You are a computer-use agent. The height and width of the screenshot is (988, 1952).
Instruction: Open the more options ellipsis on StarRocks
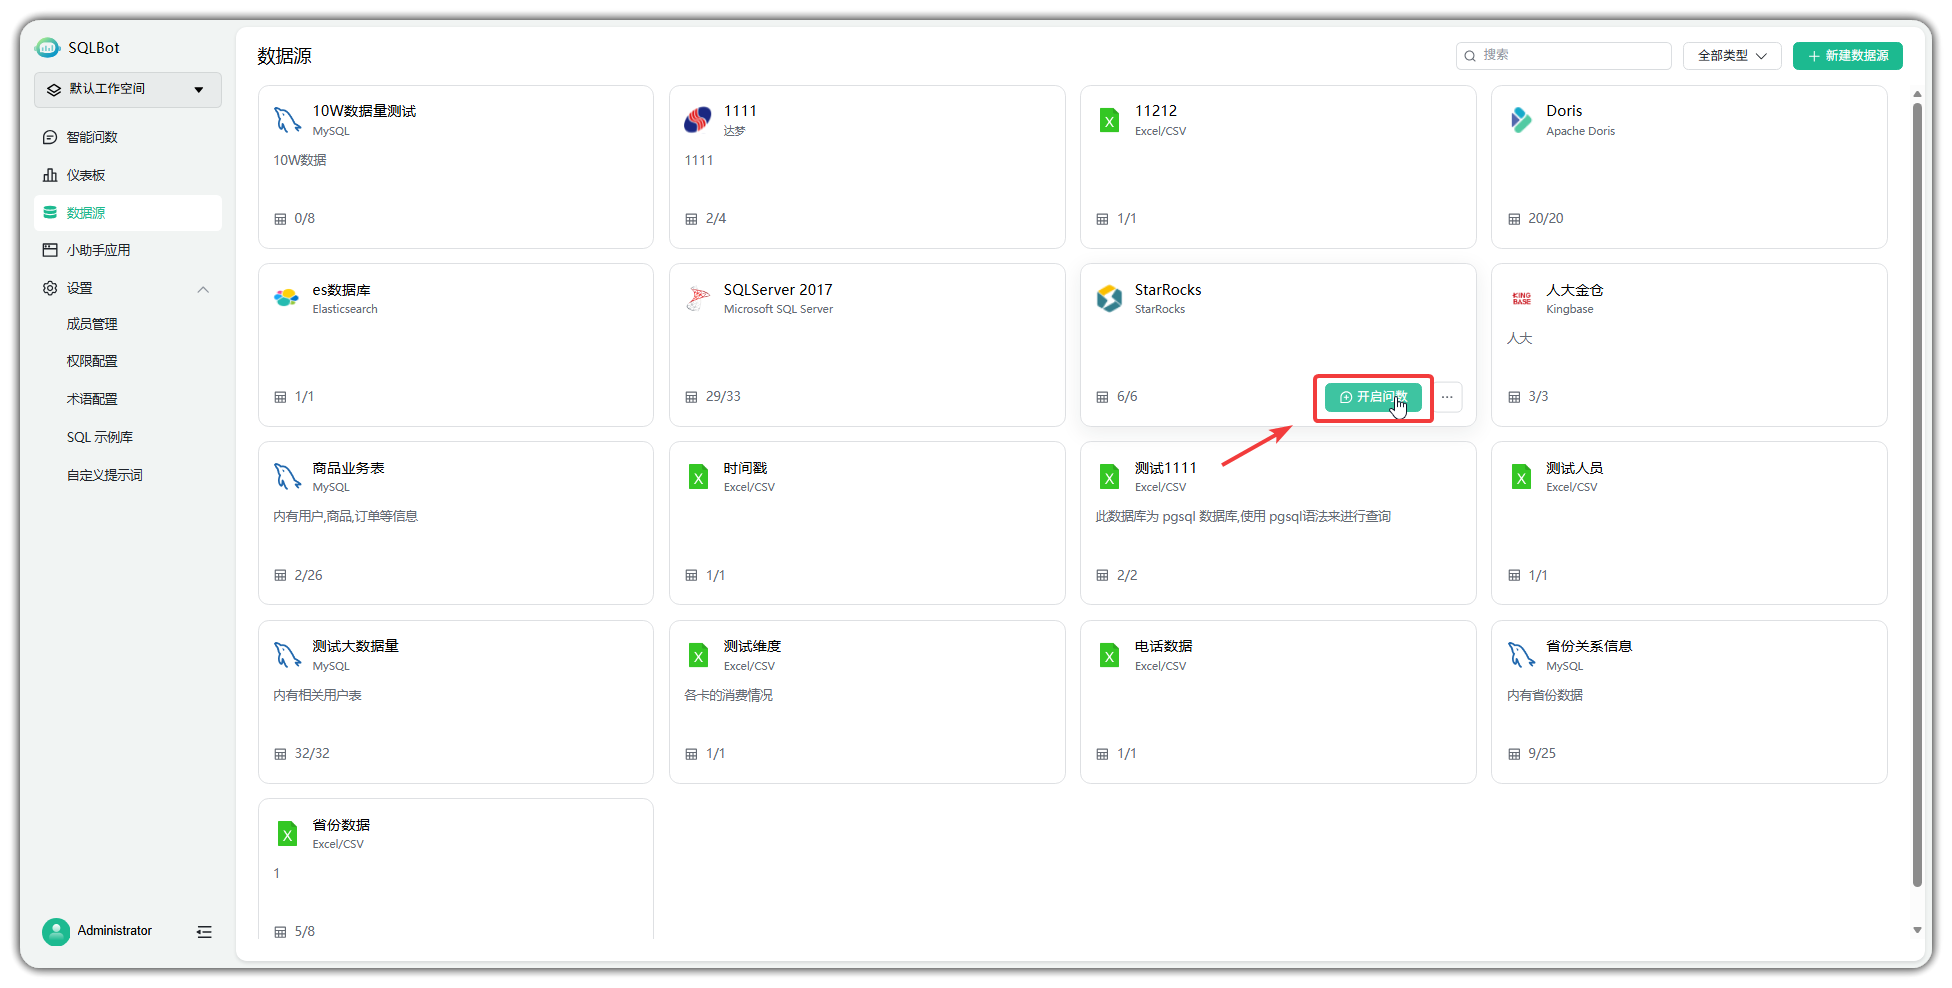(1447, 397)
